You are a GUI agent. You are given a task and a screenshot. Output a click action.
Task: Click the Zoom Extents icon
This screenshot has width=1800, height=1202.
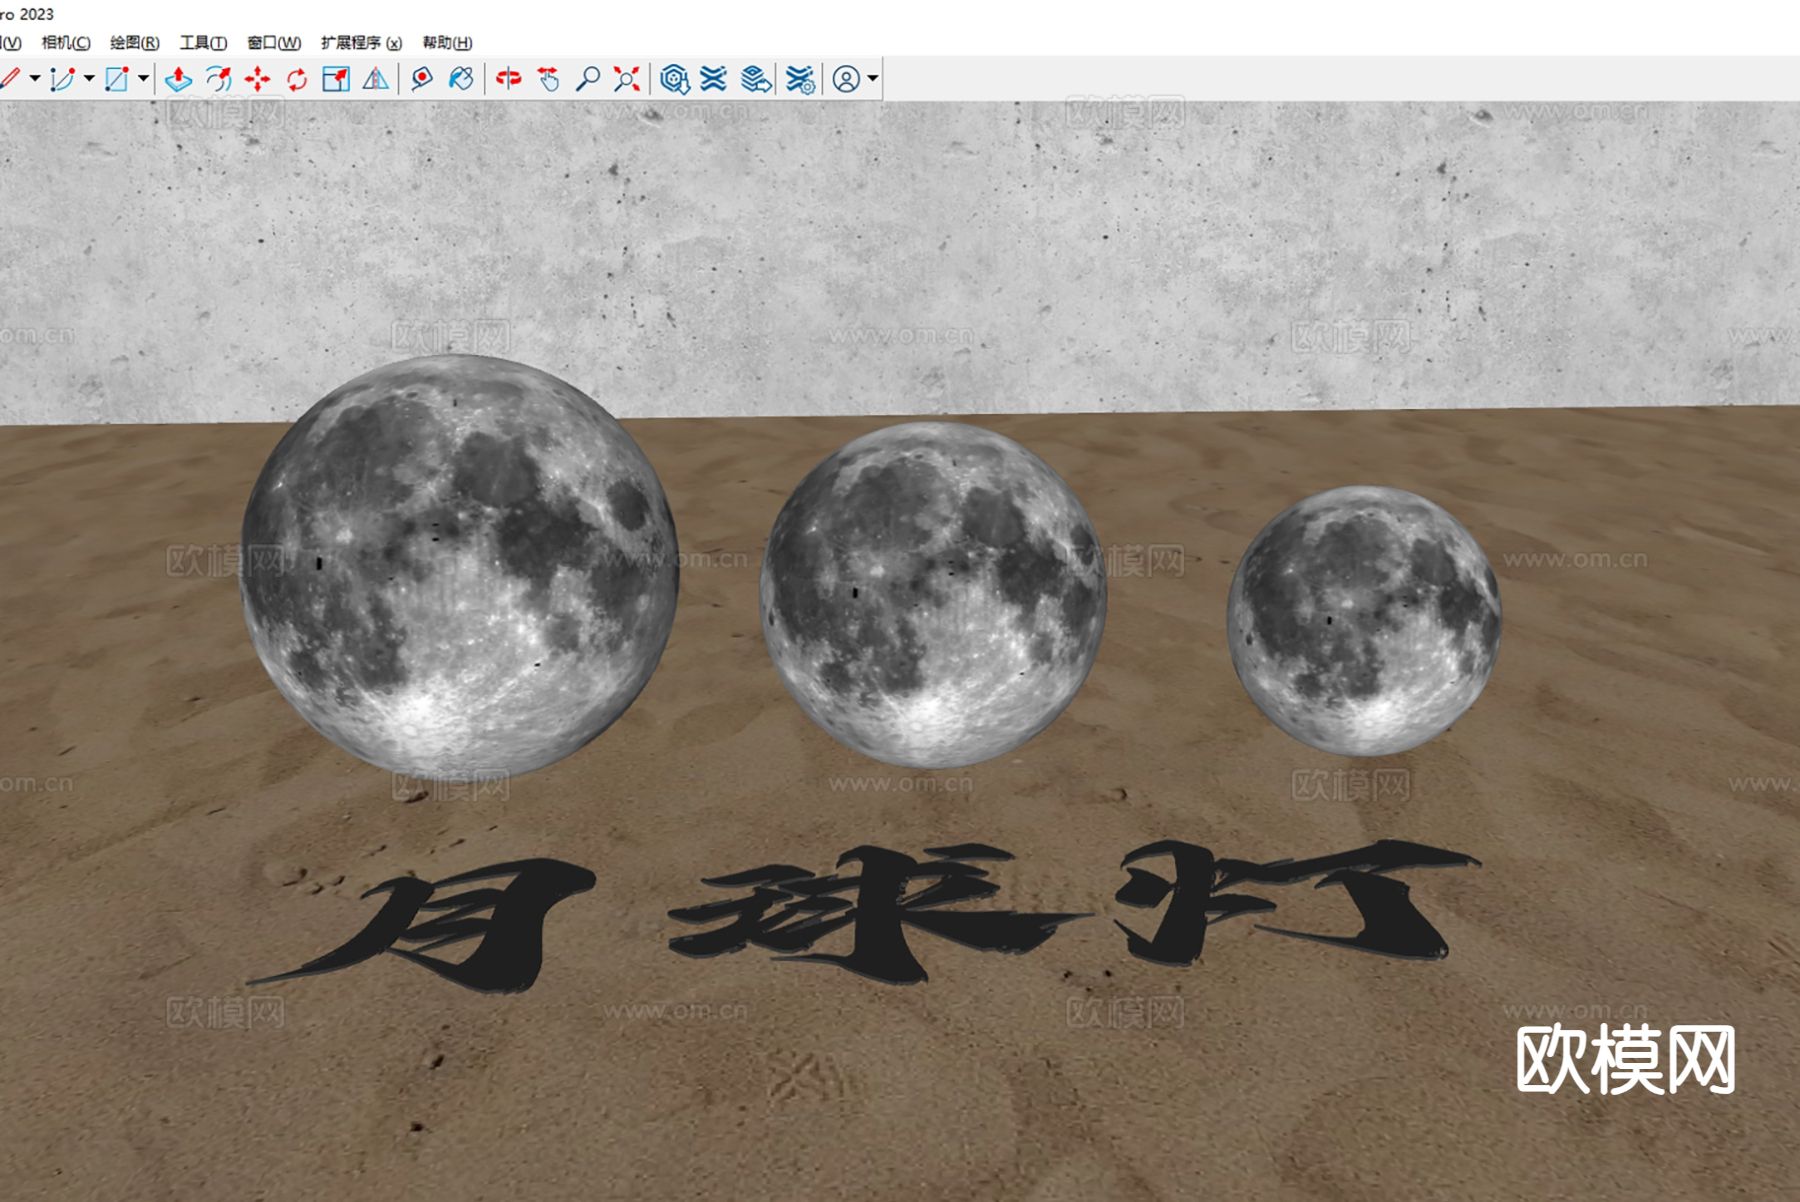point(628,76)
